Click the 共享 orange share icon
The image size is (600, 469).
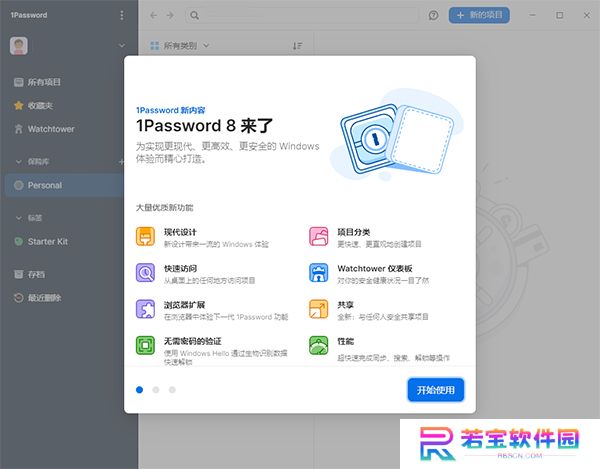[x=319, y=309]
